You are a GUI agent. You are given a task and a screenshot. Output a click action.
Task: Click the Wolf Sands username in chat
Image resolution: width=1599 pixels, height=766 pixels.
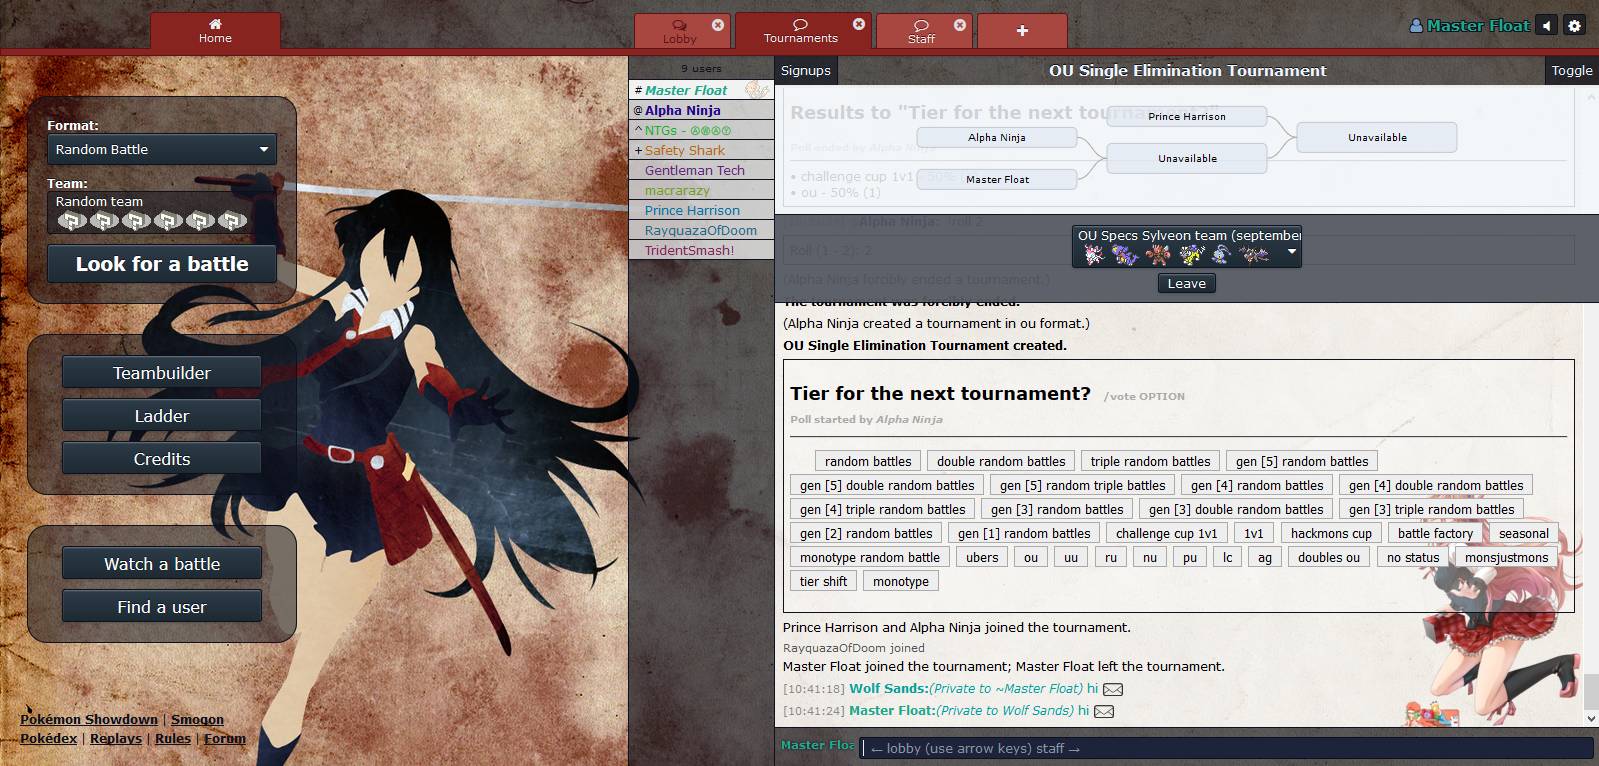[x=888, y=688]
